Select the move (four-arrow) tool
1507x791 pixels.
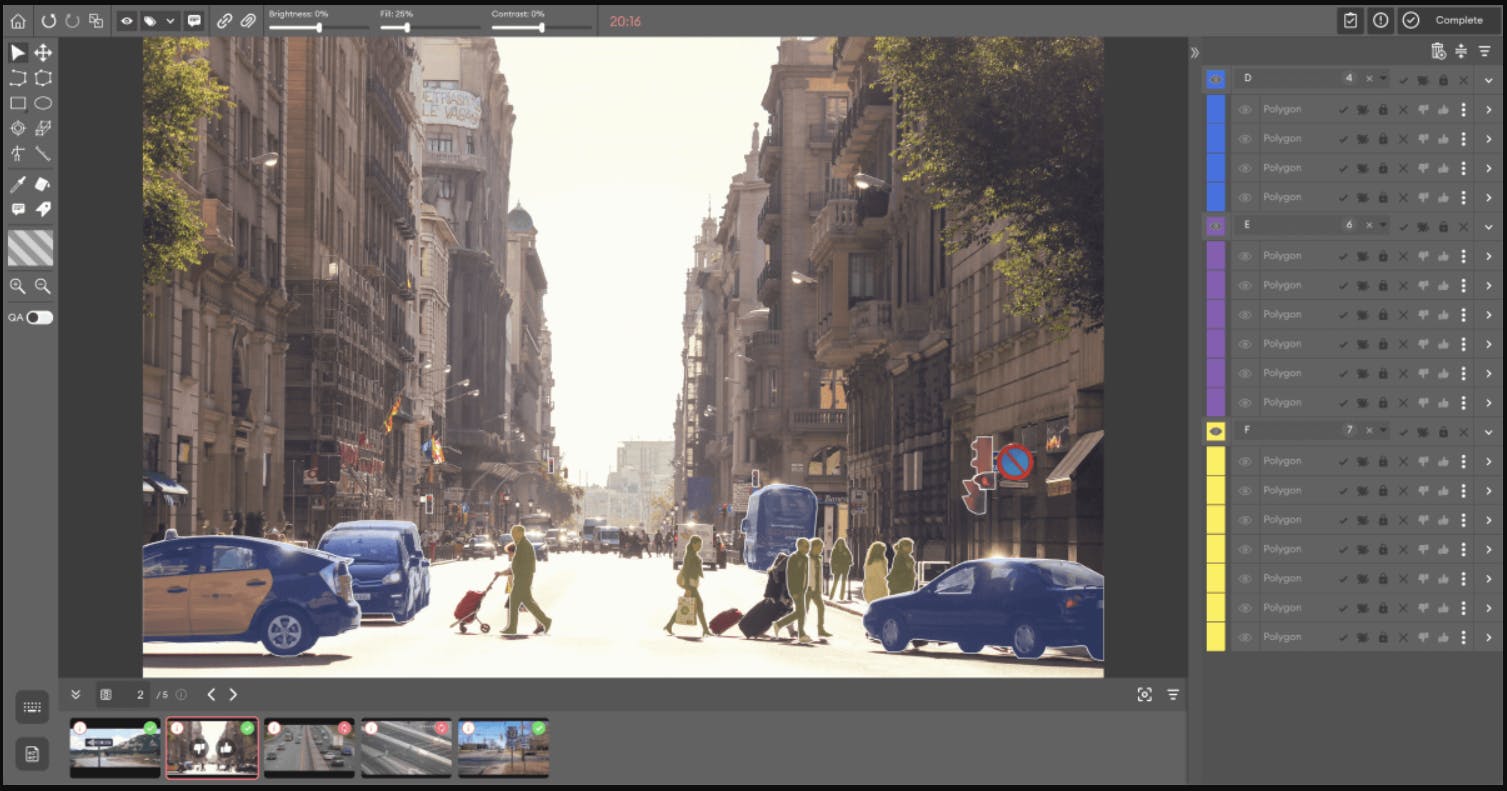tap(43, 53)
